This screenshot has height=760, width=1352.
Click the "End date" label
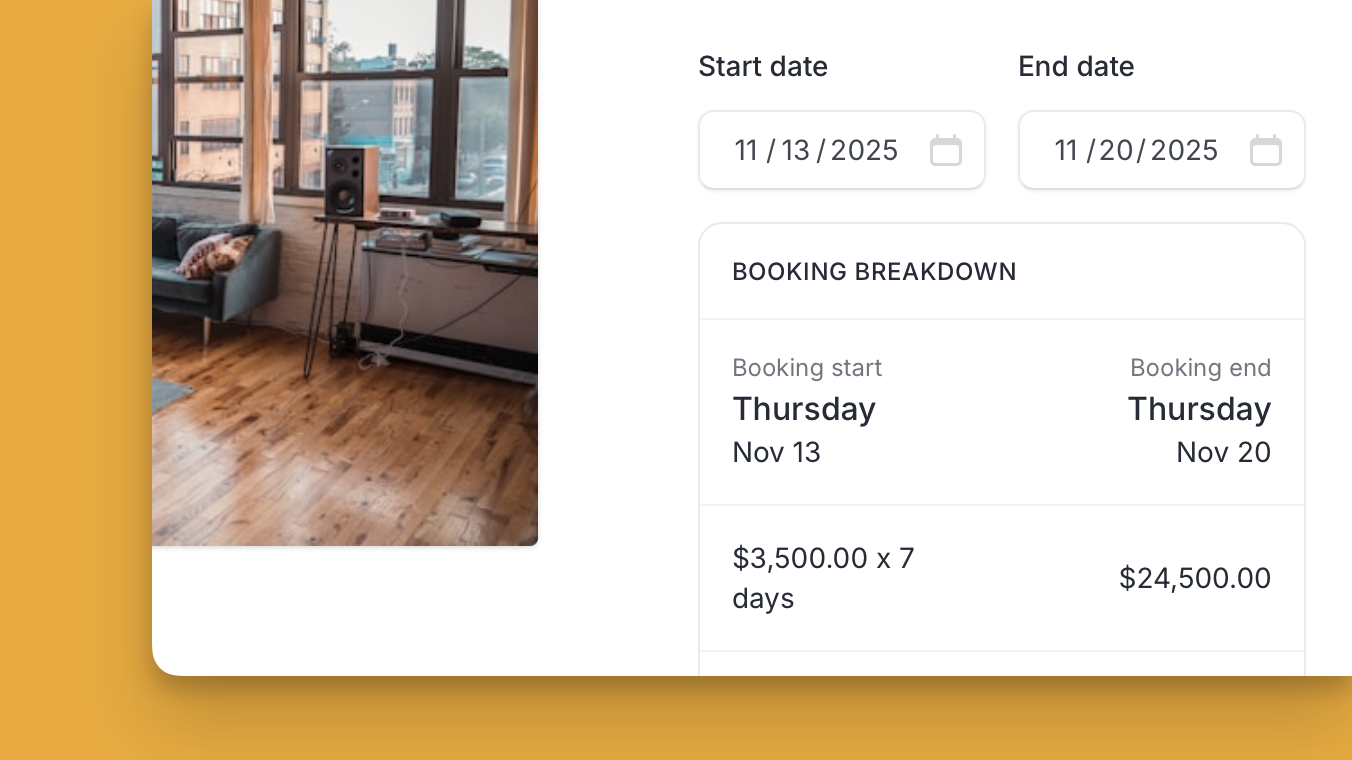click(x=1076, y=66)
